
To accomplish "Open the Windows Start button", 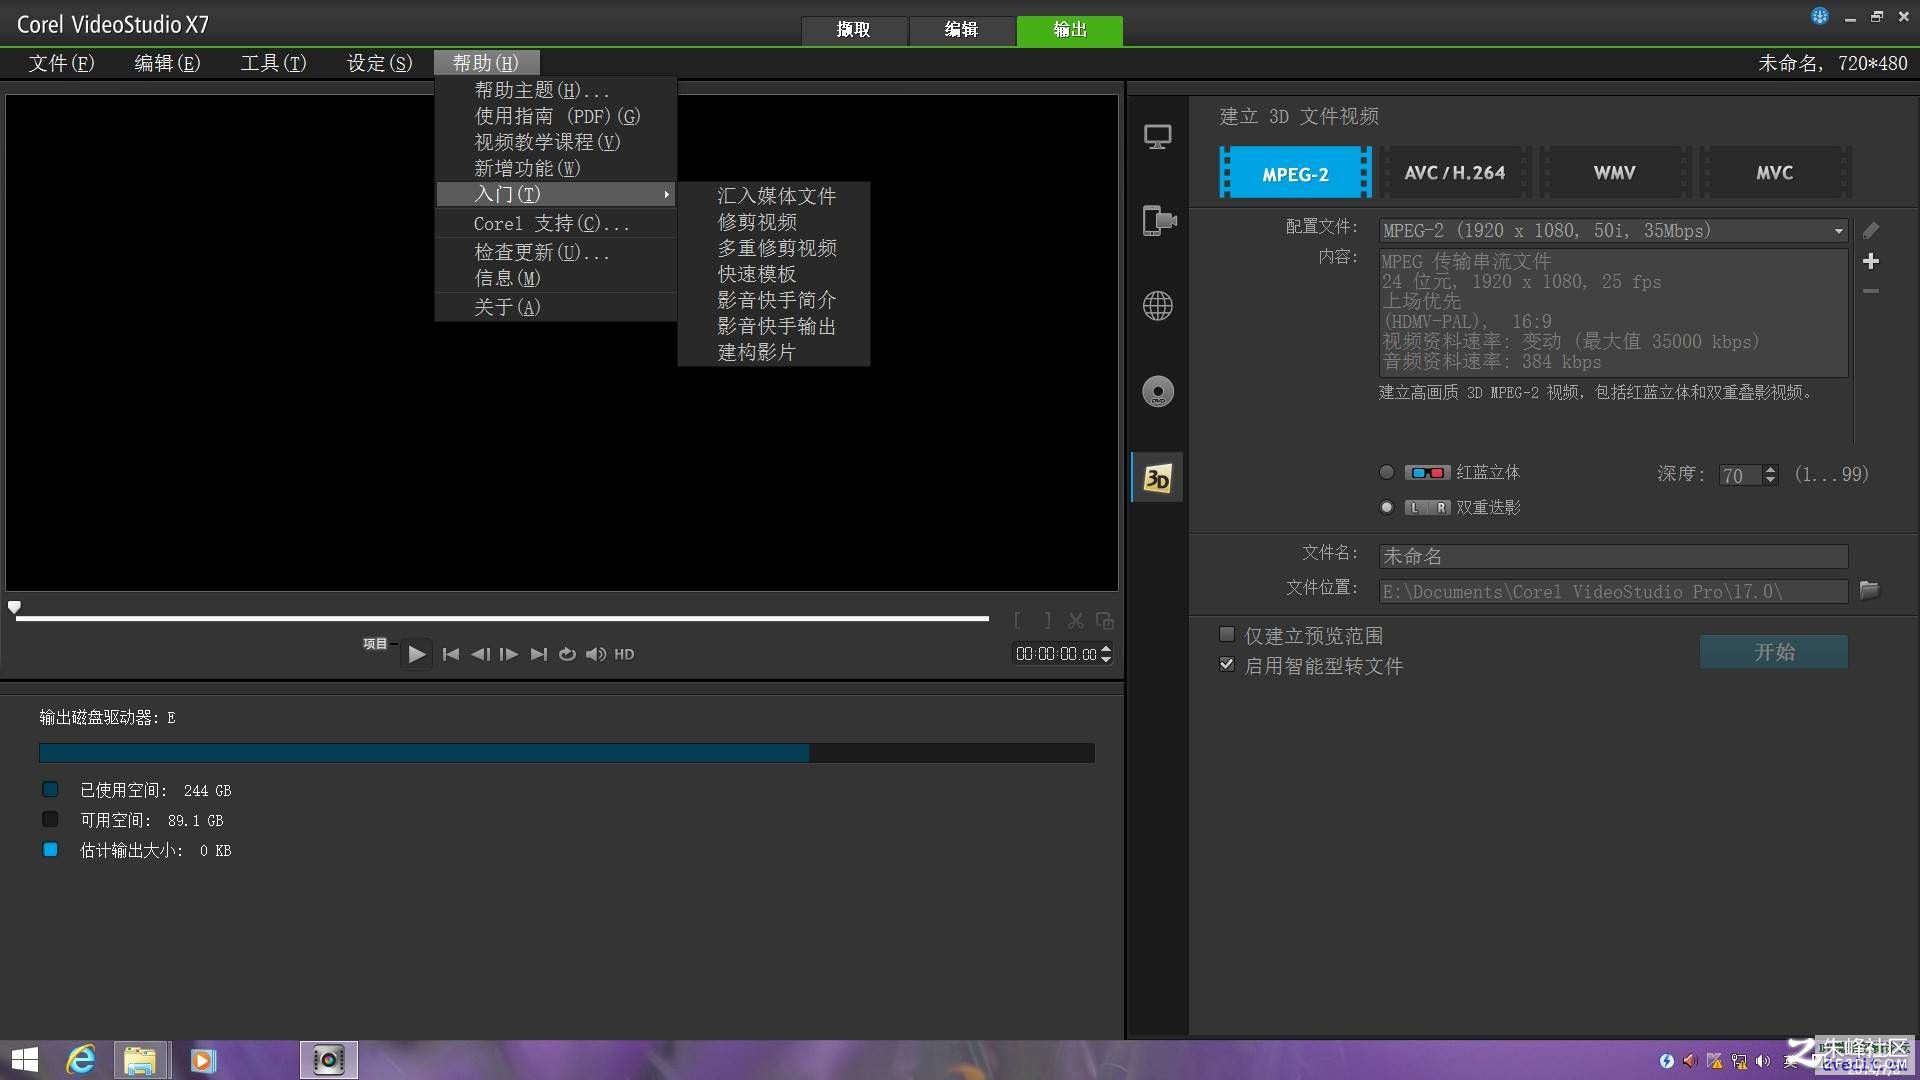I will [25, 1060].
